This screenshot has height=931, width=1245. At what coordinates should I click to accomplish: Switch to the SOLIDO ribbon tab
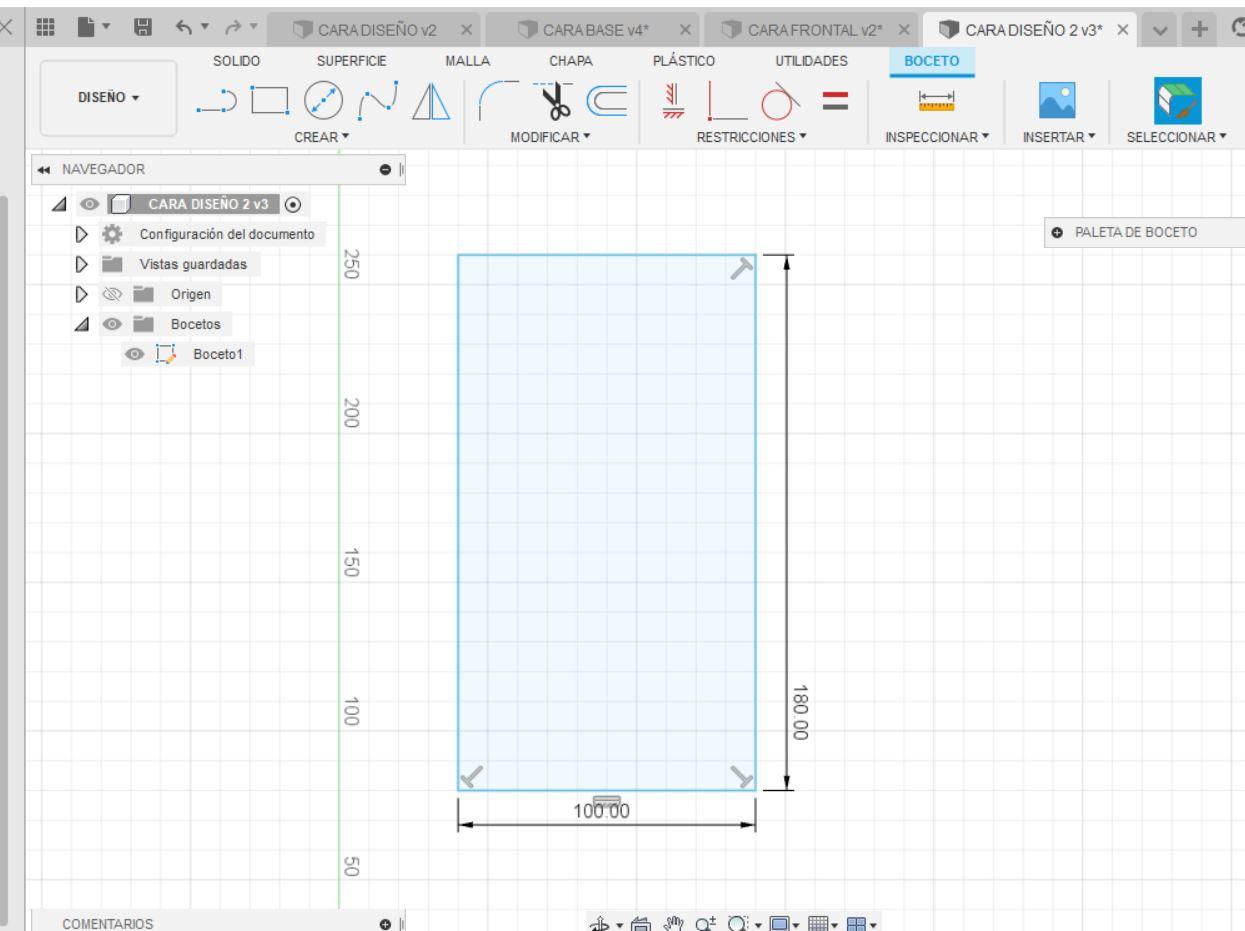pyautogui.click(x=236, y=62)
